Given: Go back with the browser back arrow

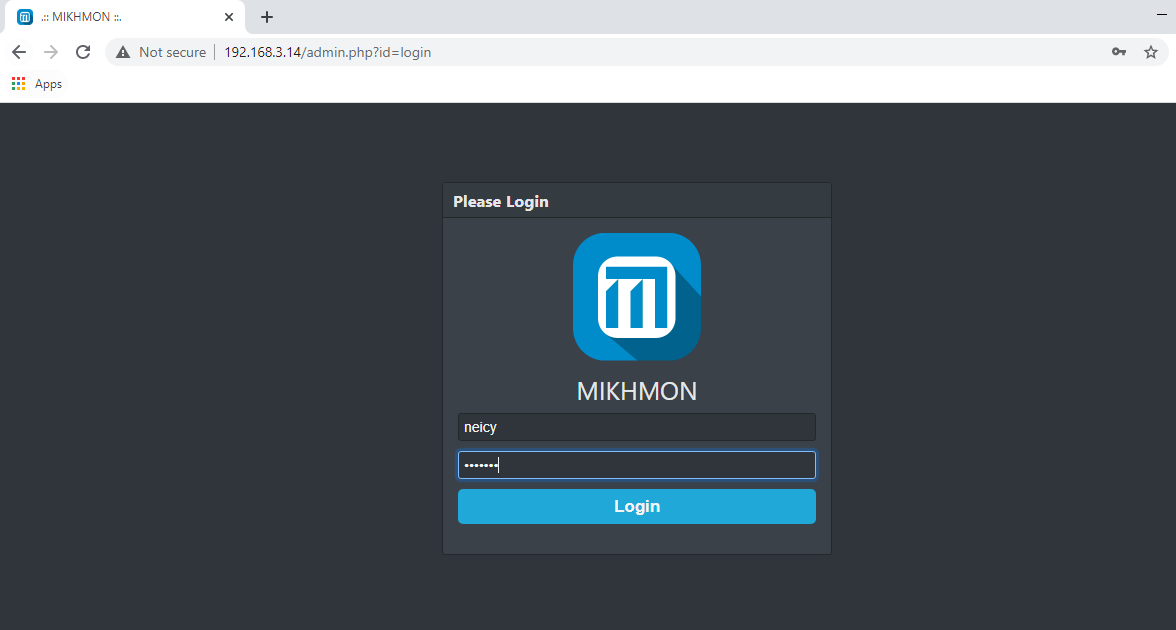Looking at the screenshot, I should pos(19,52).
